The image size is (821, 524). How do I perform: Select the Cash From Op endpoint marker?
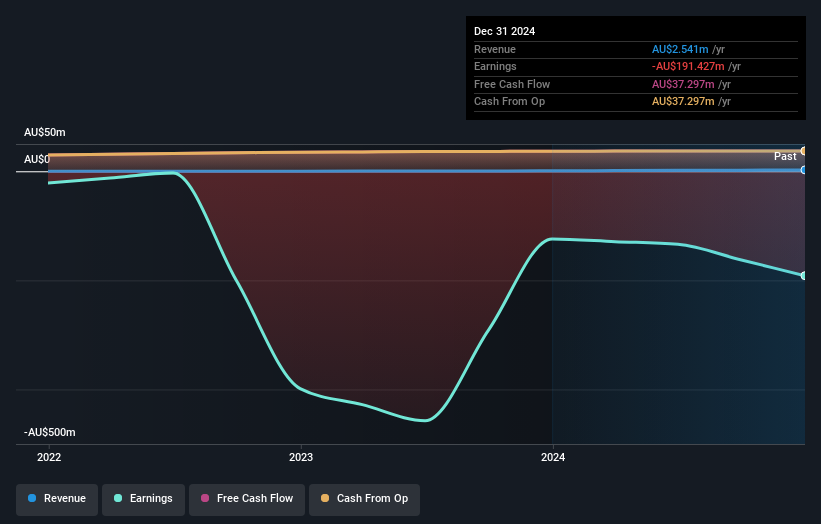804,151
